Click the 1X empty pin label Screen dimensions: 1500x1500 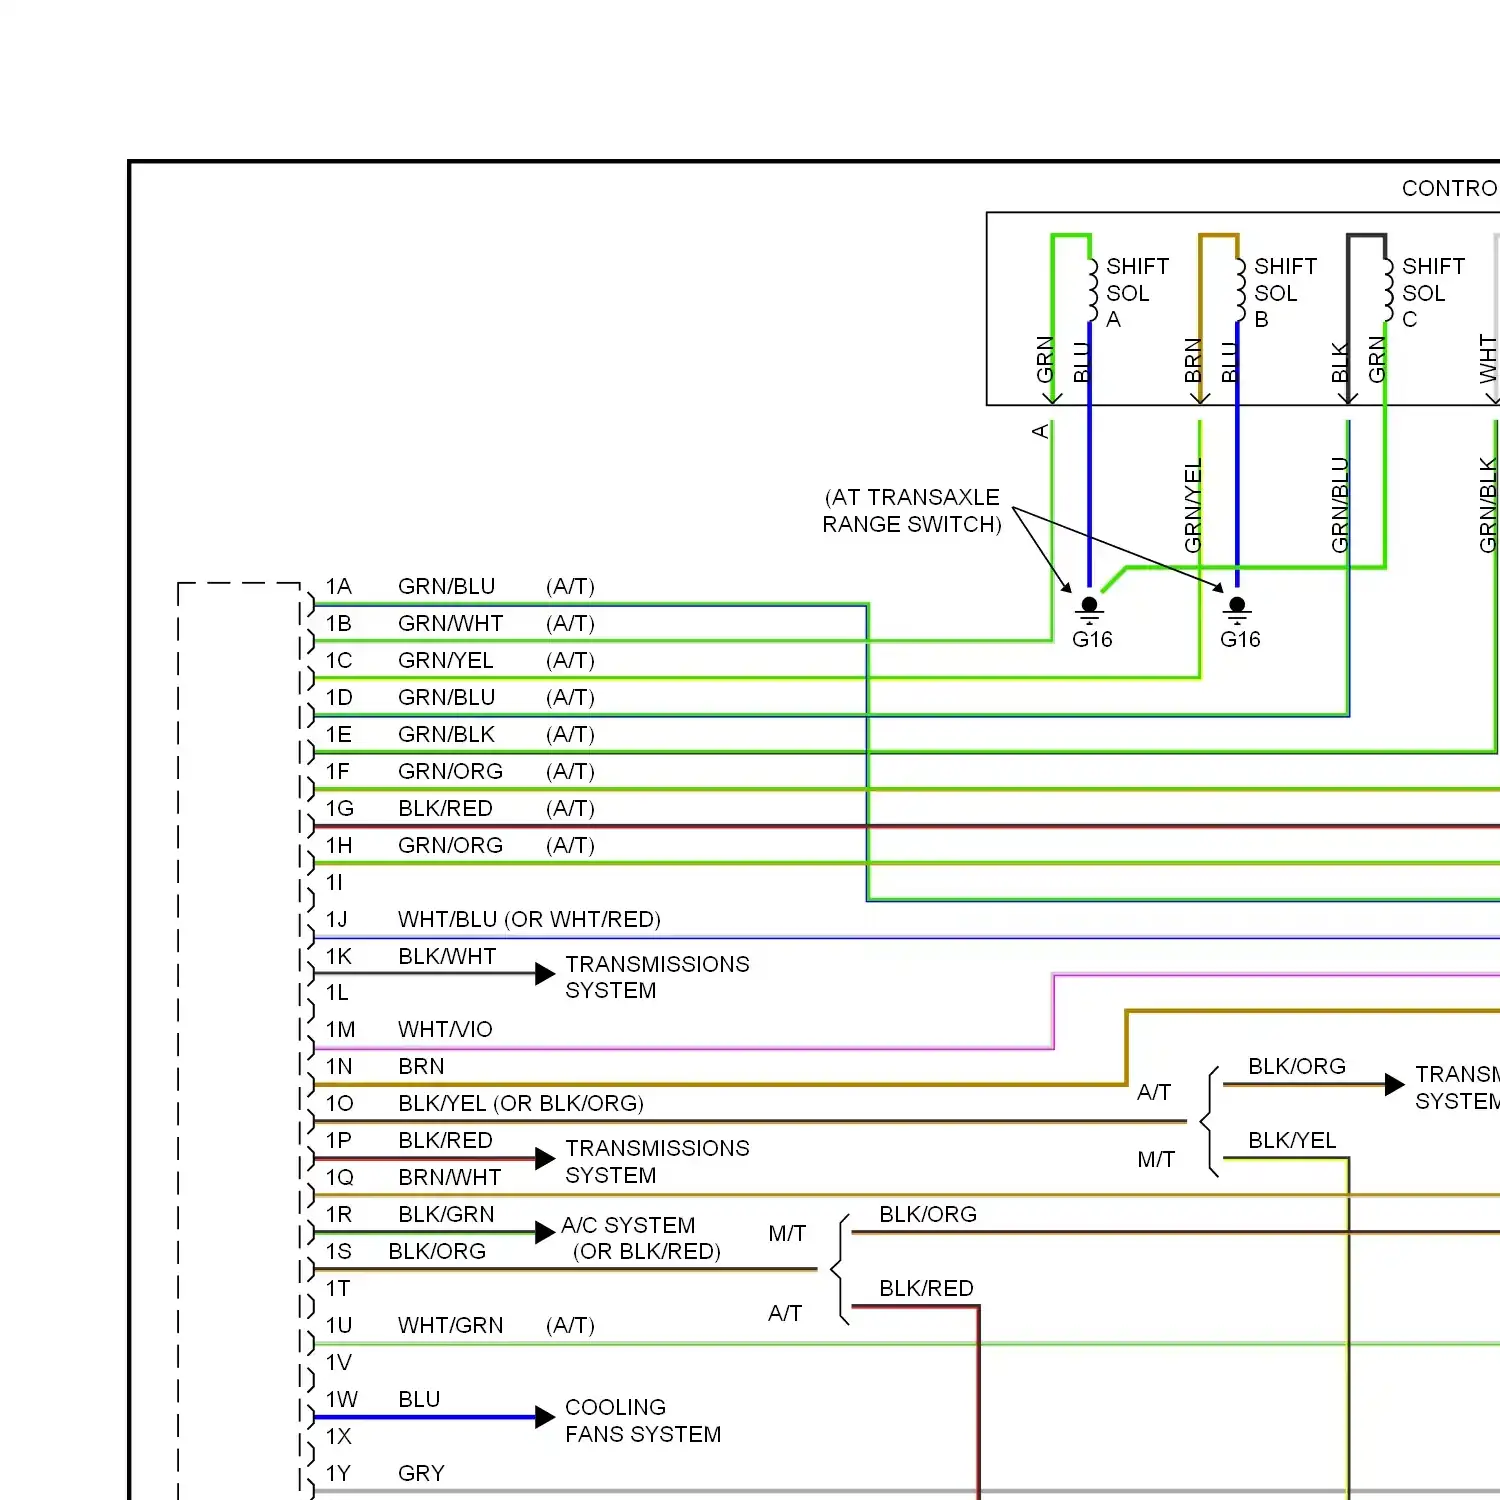click(x=338, y=1437)
